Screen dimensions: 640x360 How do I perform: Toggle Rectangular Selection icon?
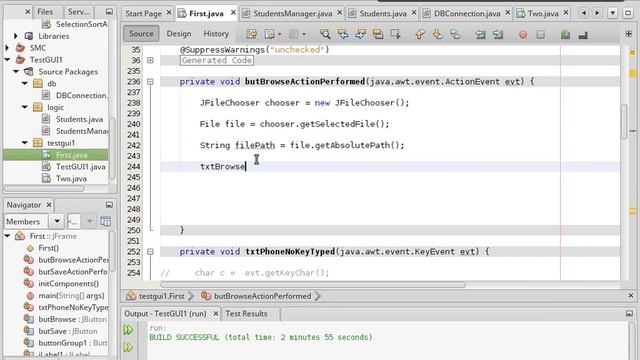(396, 34)
